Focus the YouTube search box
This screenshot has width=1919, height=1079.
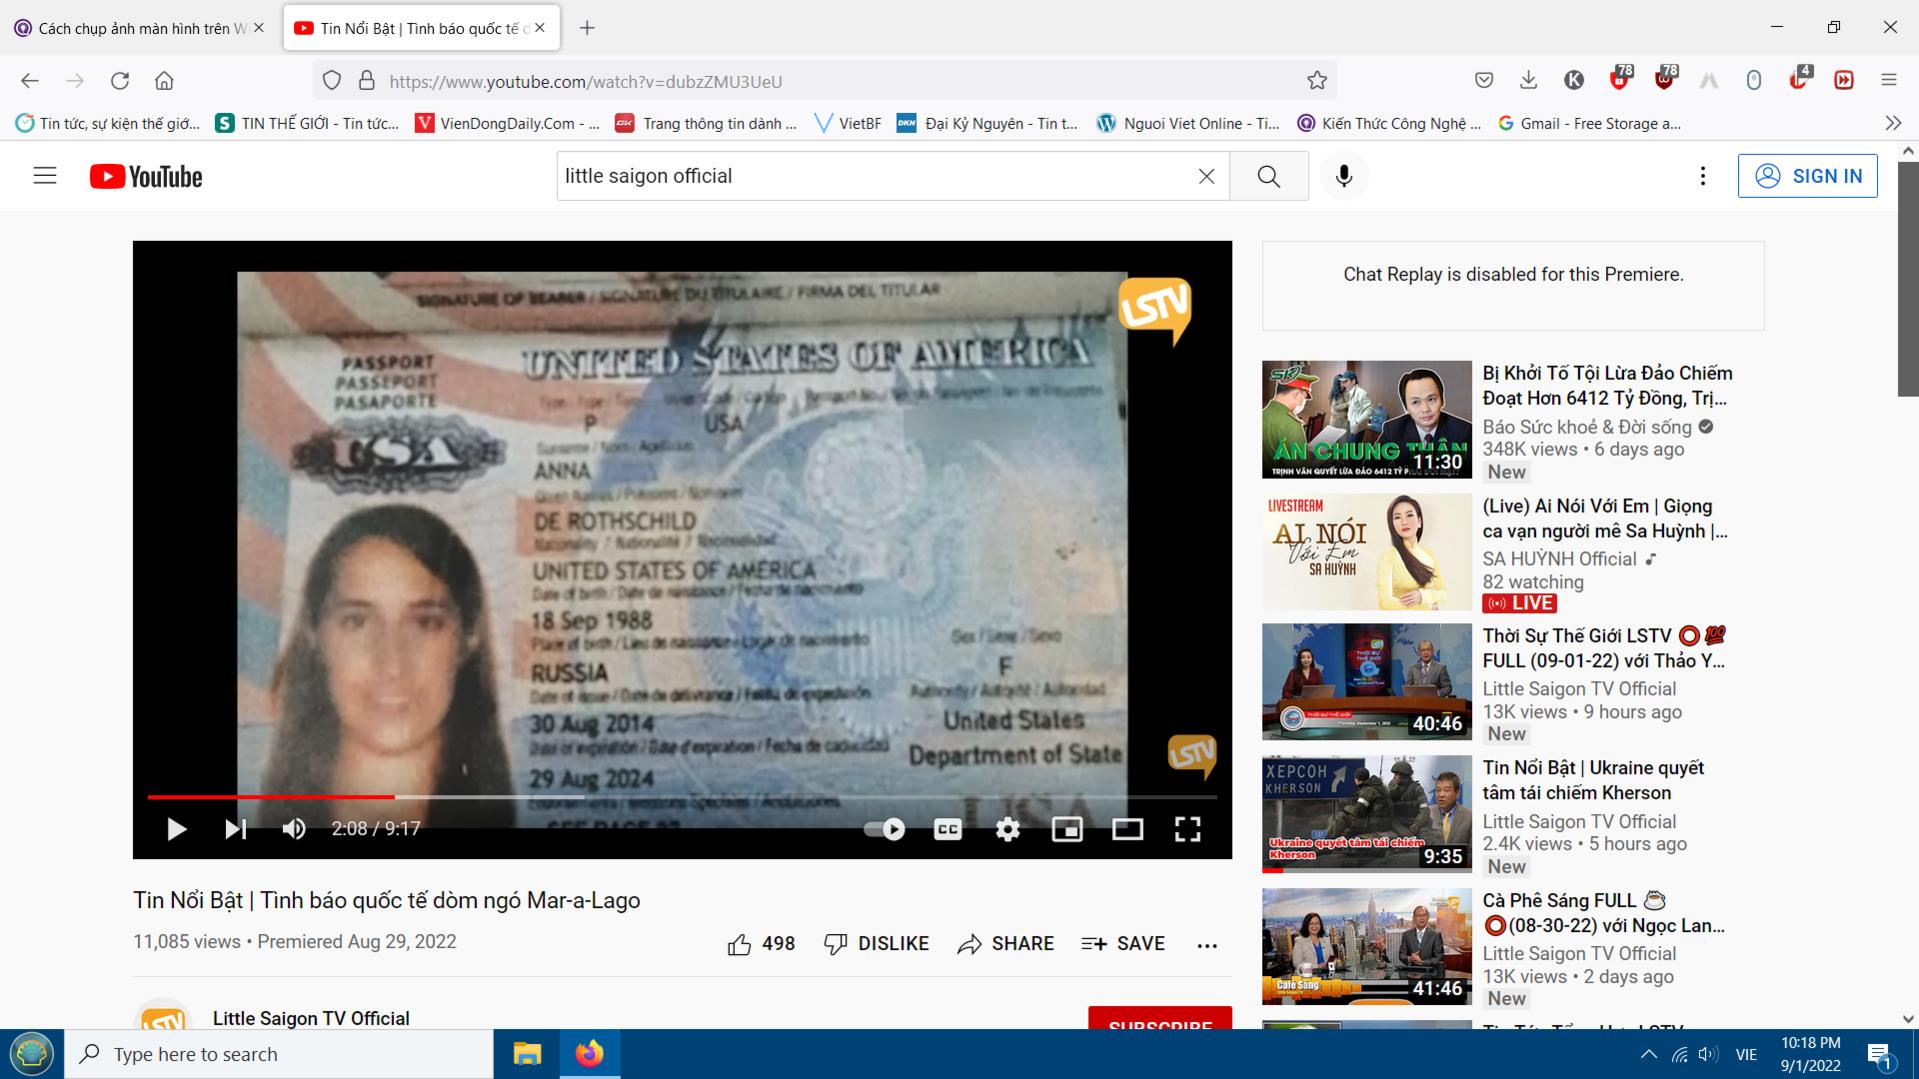coord(875,176)
